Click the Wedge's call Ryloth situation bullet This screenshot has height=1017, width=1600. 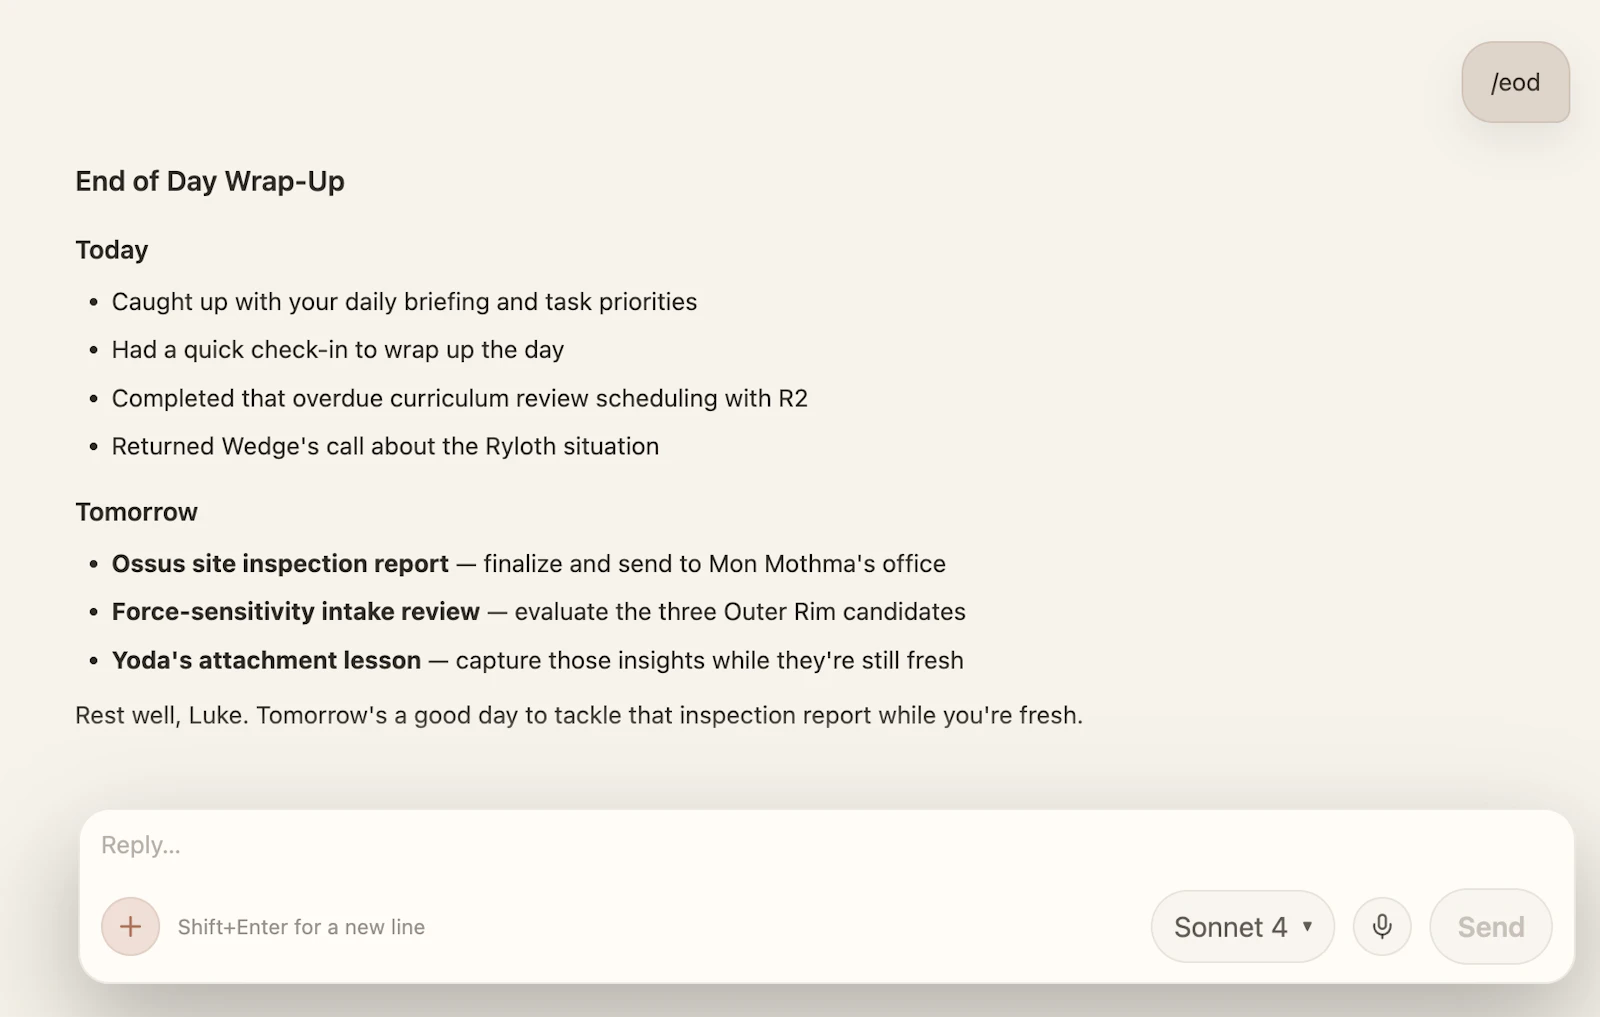click(385, 446)
